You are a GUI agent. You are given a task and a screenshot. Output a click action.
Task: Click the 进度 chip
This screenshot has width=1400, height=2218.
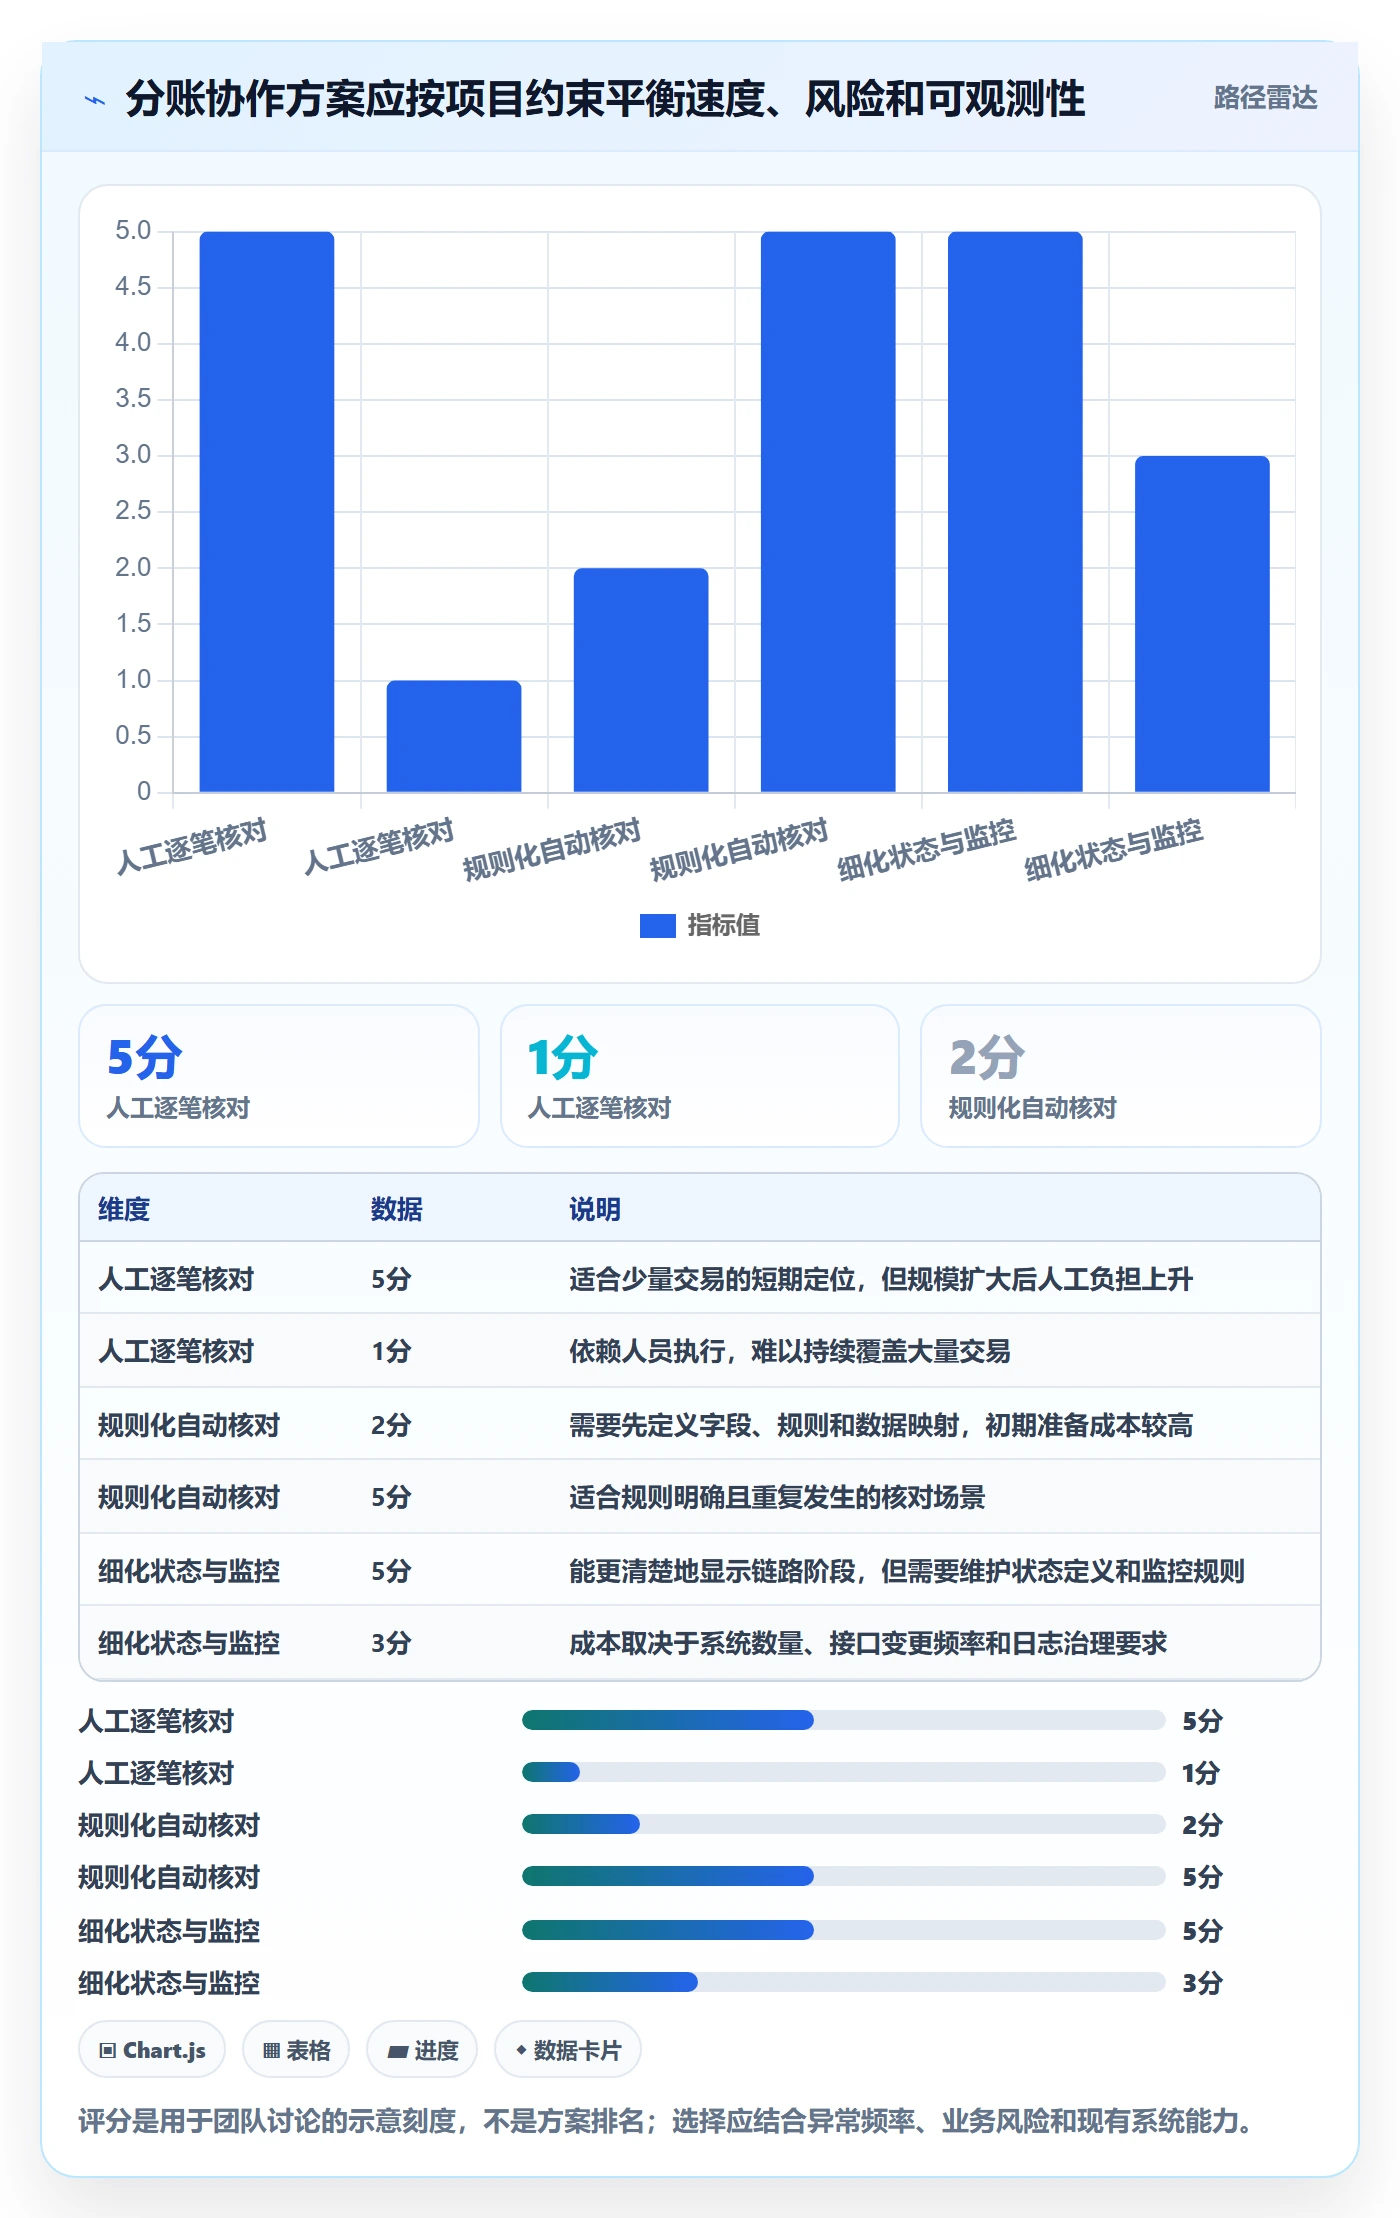pyautogui.click(x=422, y=2050)
